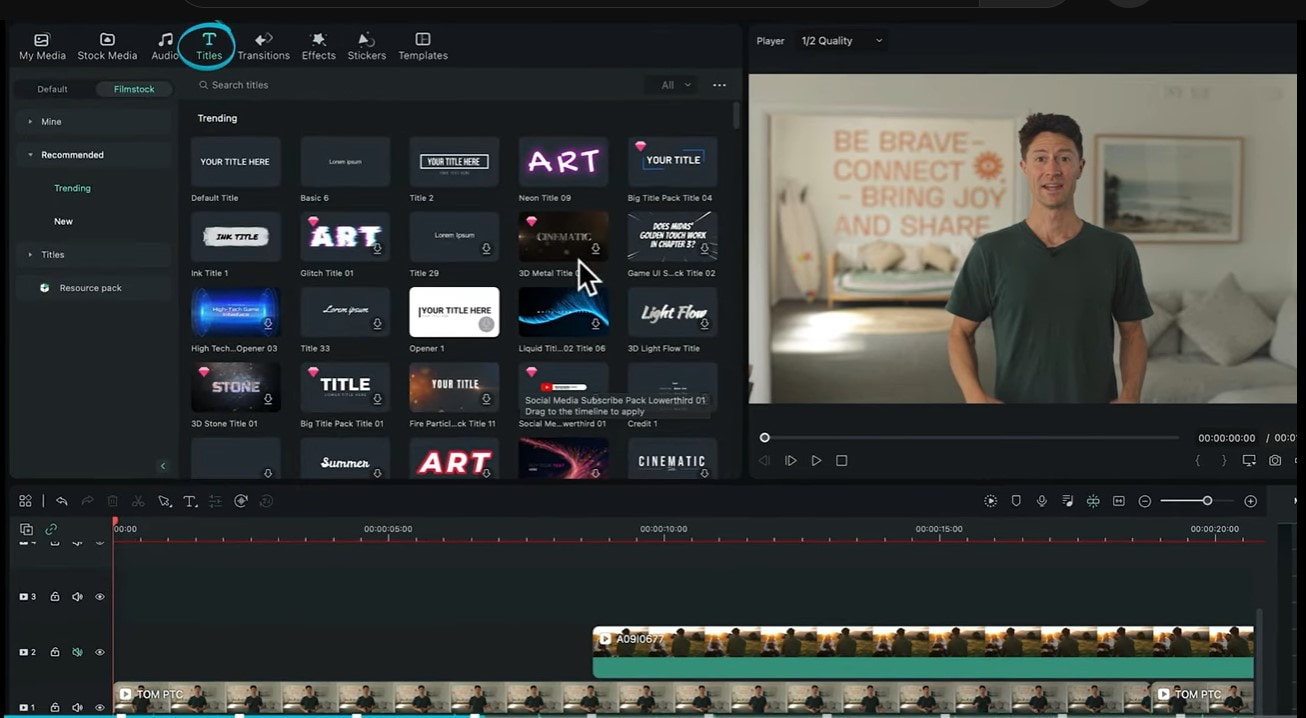Expand the Titles category
This screenshot has height=718, width=1306.
pos(94,255)
